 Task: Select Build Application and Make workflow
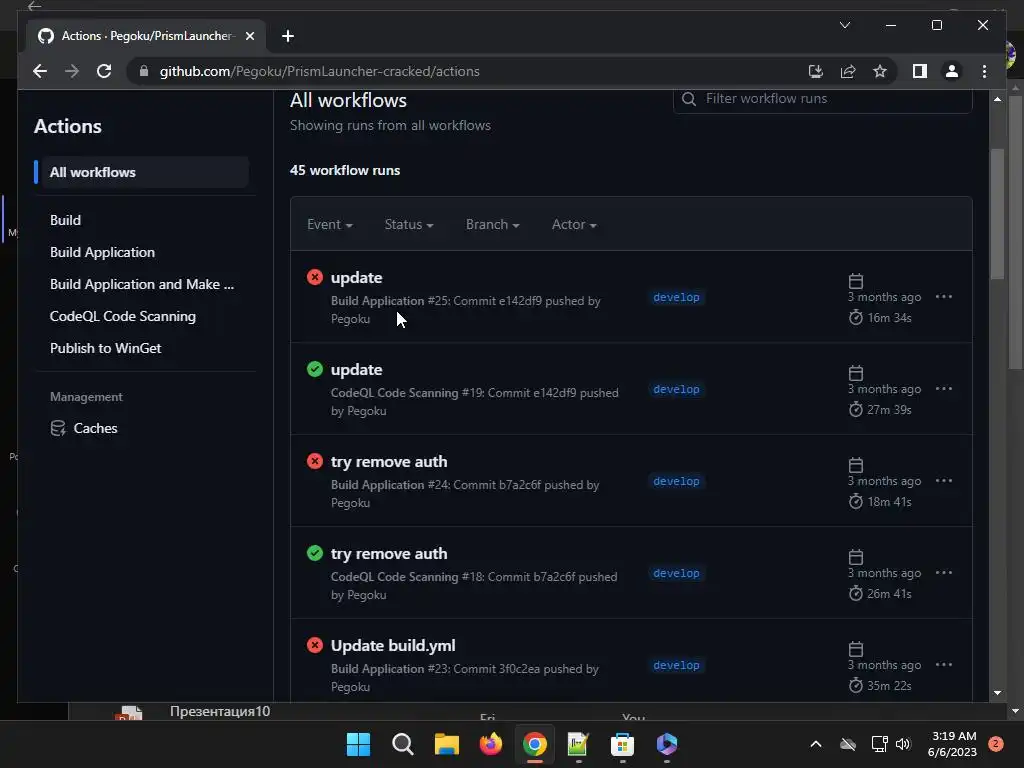142,284
